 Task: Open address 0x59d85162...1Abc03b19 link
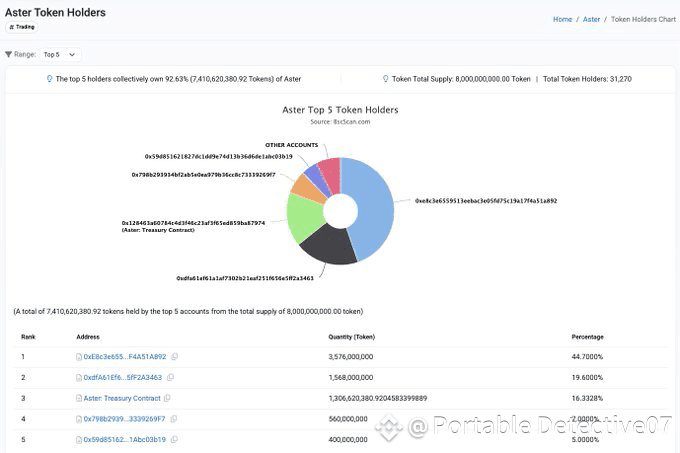pos(124,439)
